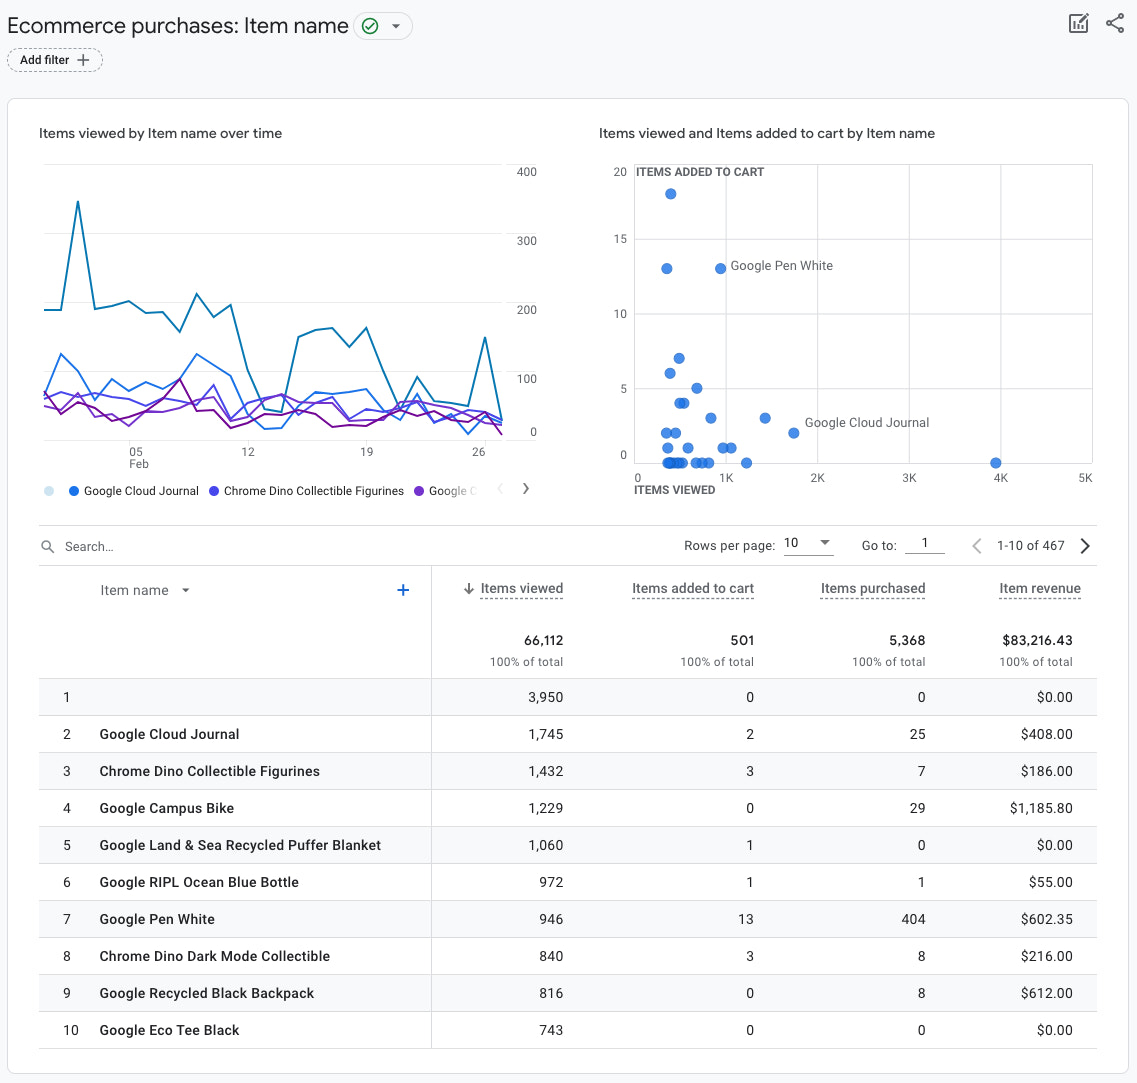Sort table by Item revenue column
Image resolution: width=1137 pixels, height=1083 pixels.
click(x=1039, y=589)
